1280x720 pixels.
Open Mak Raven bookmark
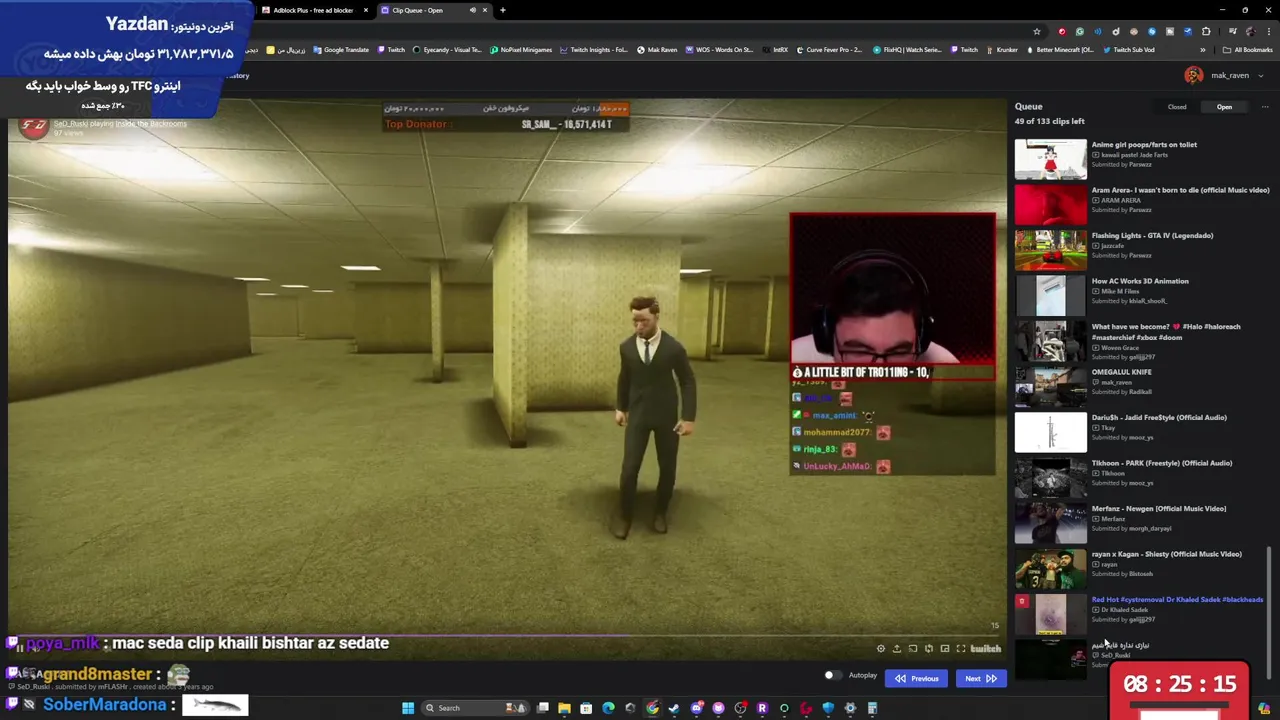657,49
